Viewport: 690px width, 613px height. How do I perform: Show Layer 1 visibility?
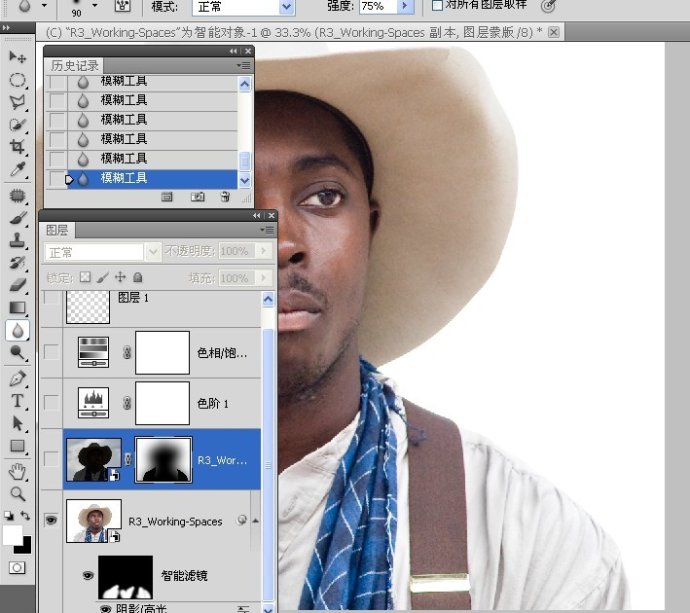click(x=51, y=297)
